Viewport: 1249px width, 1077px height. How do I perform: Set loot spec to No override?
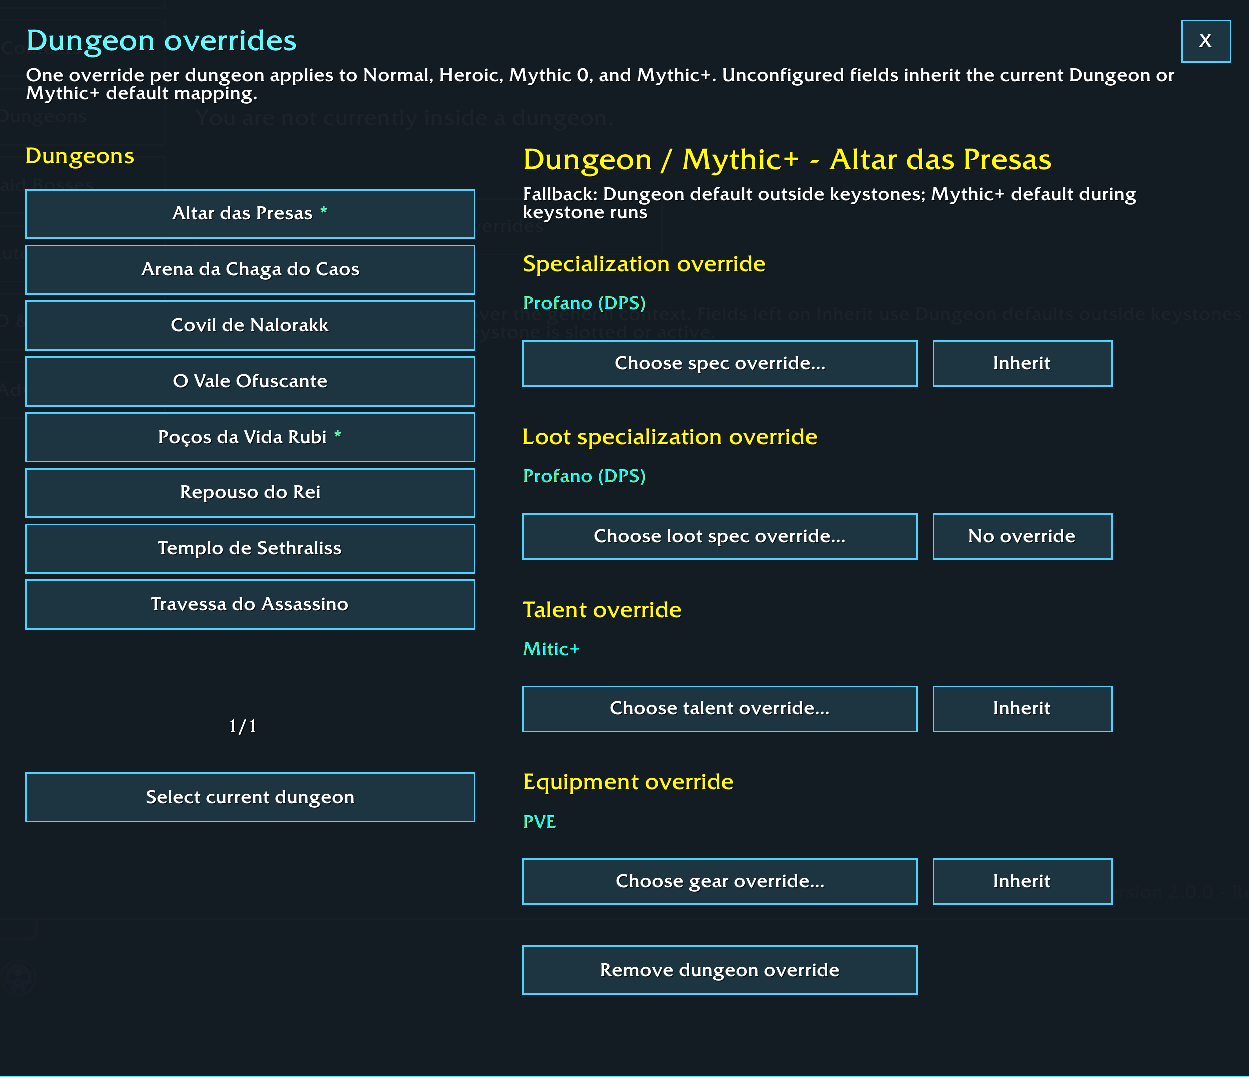click(1022, 536)
